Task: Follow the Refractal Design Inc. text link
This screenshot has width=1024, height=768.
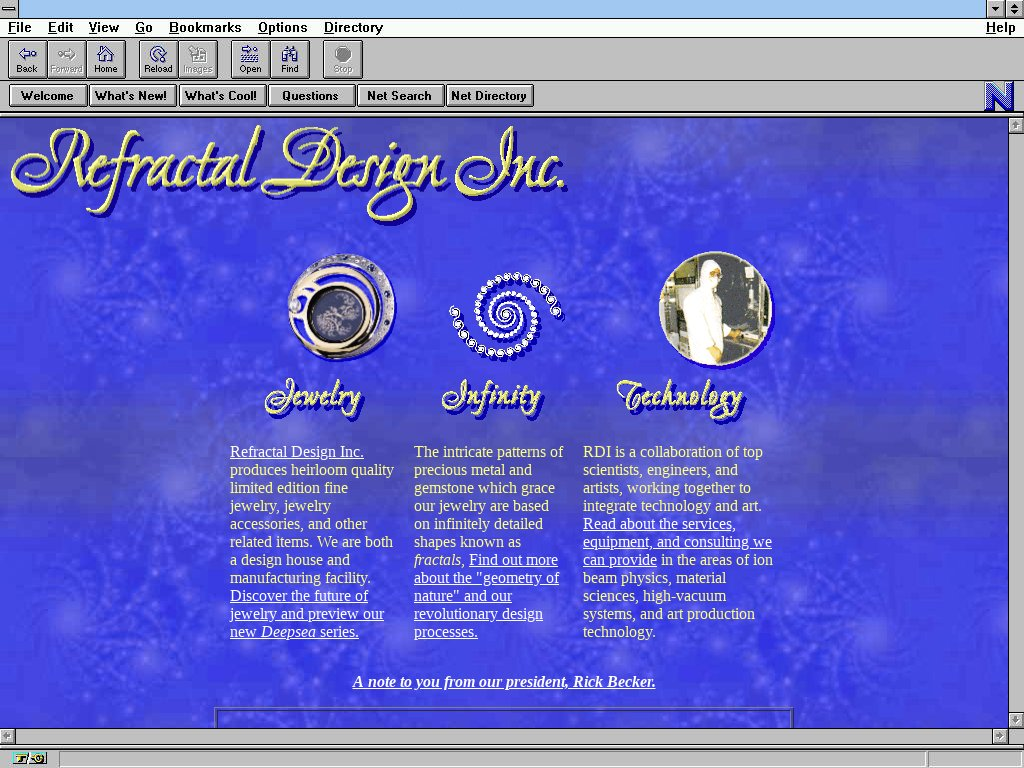Action: (x=296, y=452)
